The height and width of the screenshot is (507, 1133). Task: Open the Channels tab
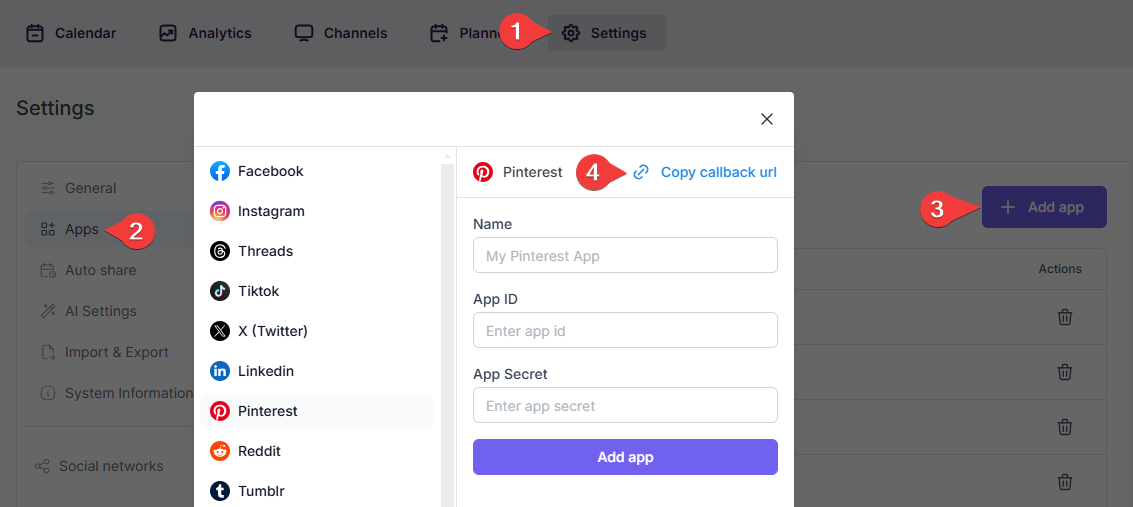point(341,33)
